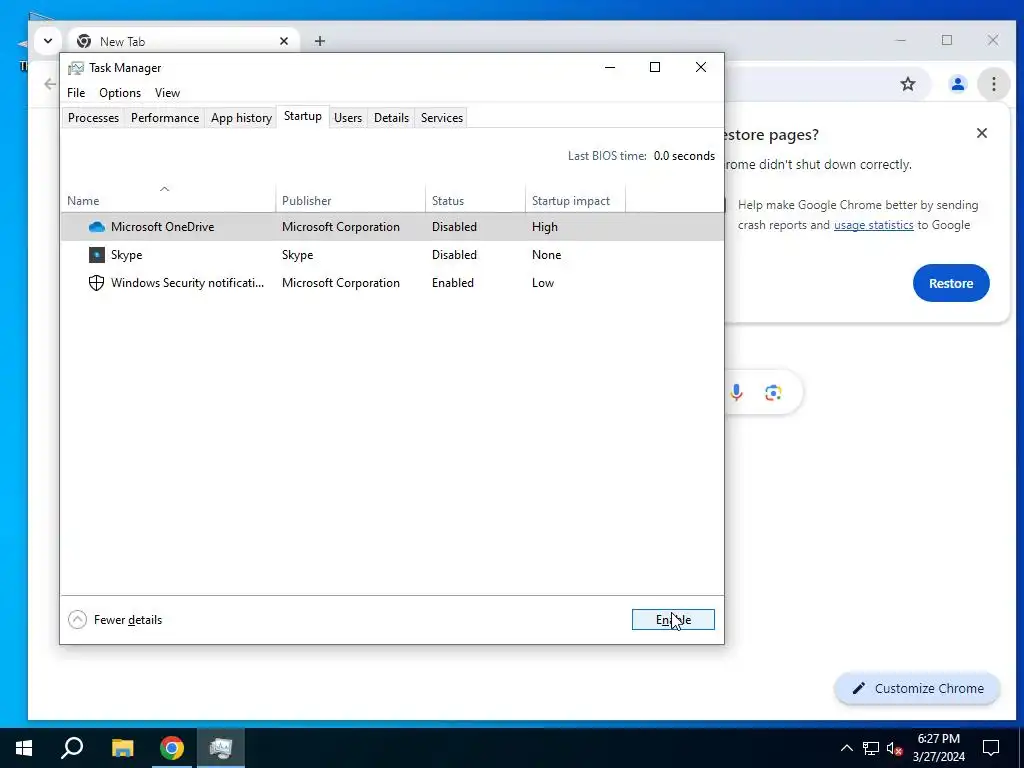The image size is (1024, 768).
Task: Click Windows Security's Low impact
Action: [x=543, y=283]
